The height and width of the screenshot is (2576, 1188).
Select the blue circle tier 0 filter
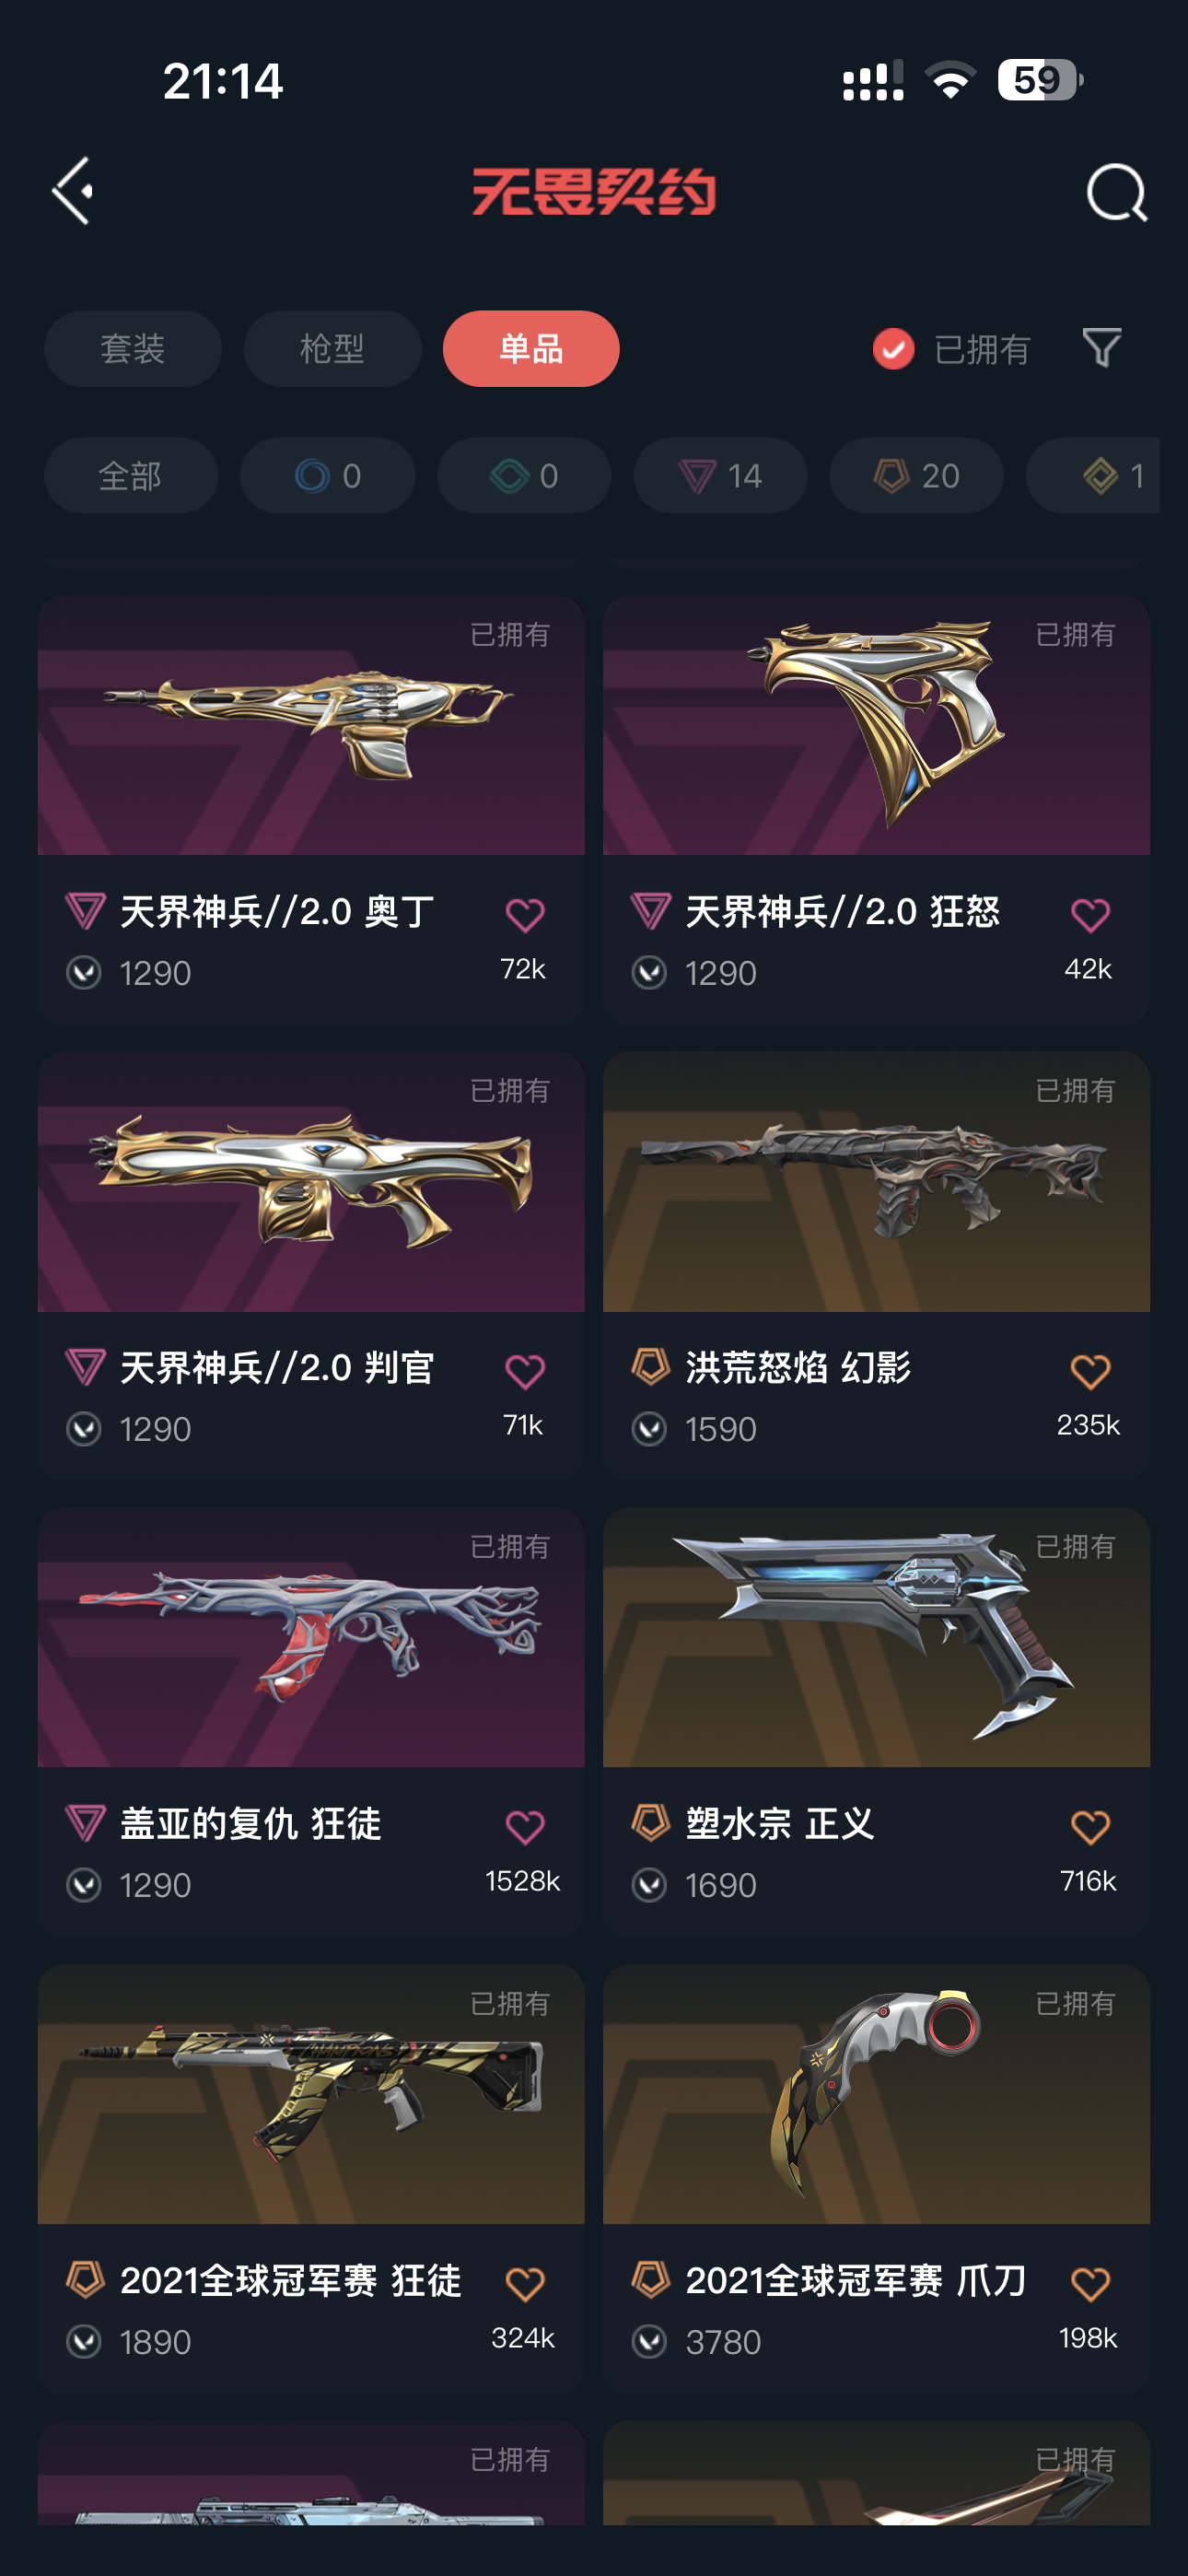click(327, 476)
